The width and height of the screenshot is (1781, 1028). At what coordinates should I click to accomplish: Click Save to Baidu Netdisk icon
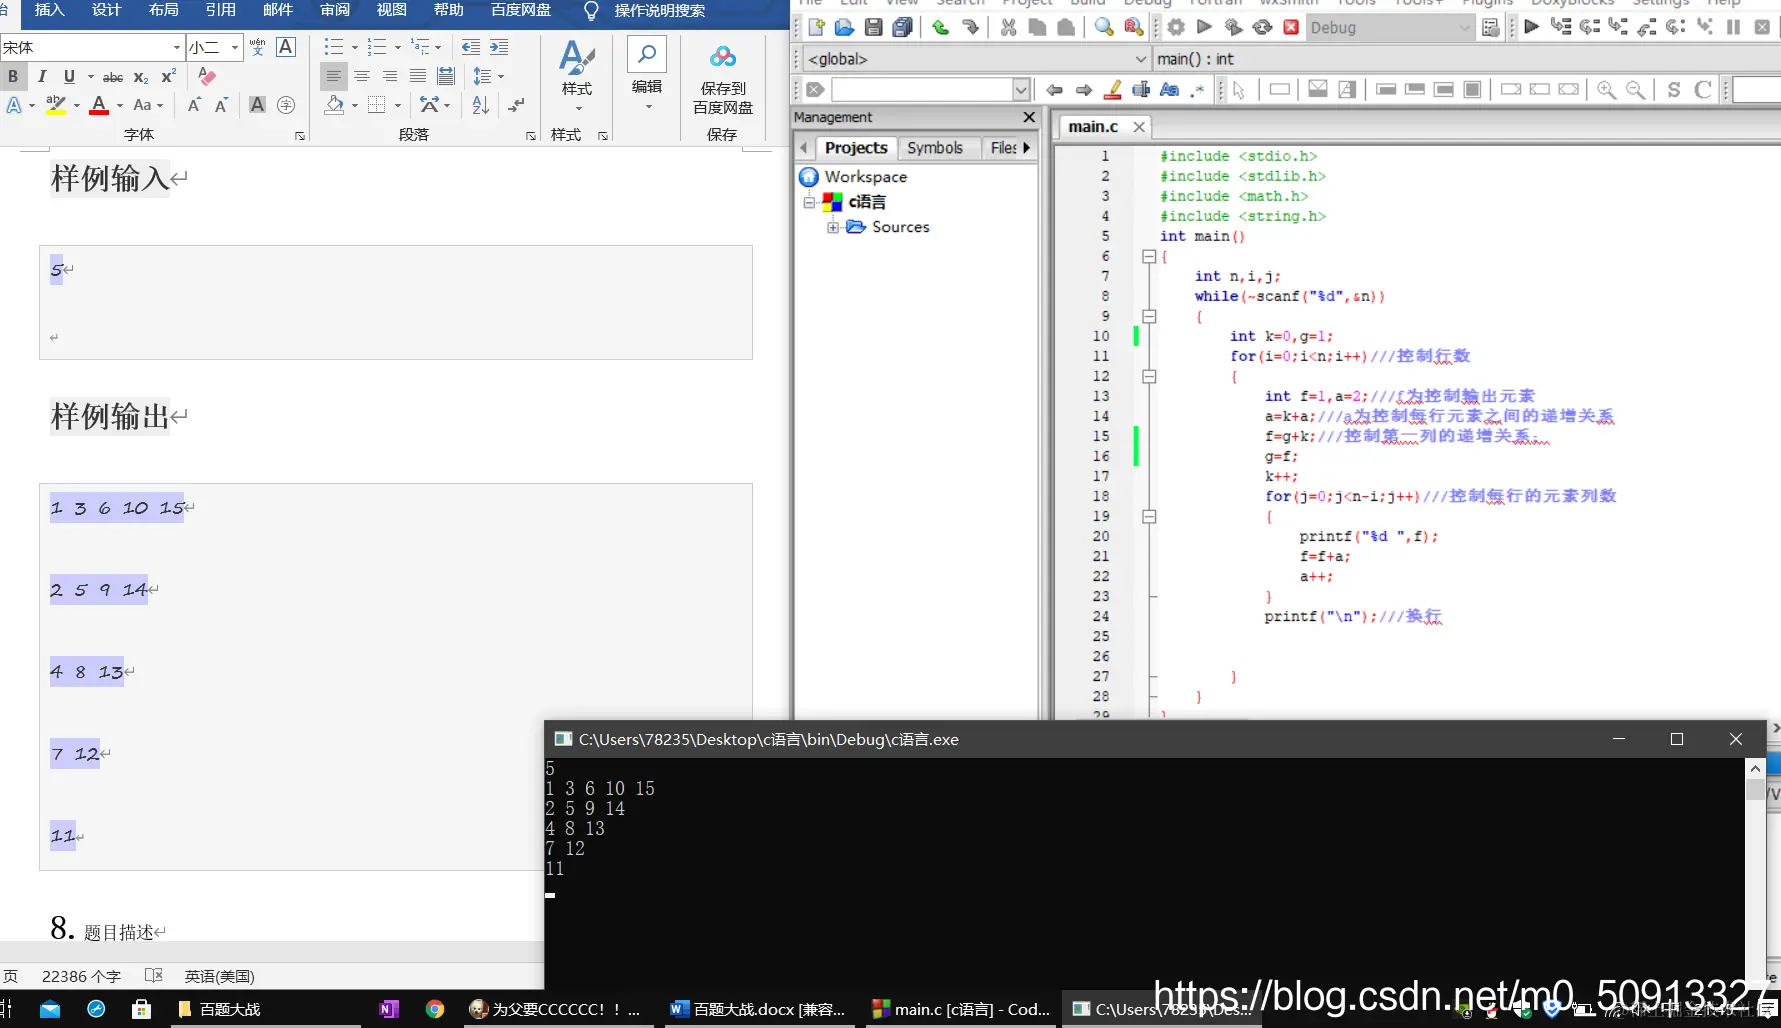pyautogui.click(x=722, y=79)
